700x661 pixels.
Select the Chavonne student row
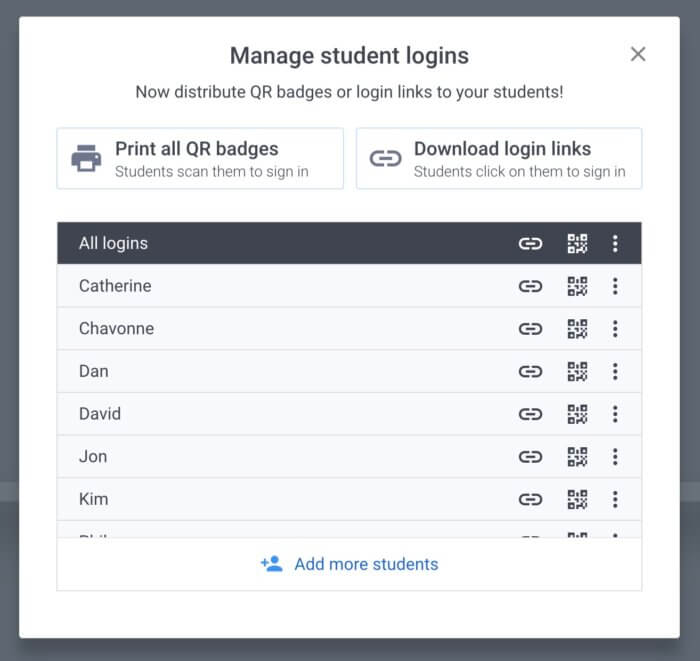[x=349, y=329]
